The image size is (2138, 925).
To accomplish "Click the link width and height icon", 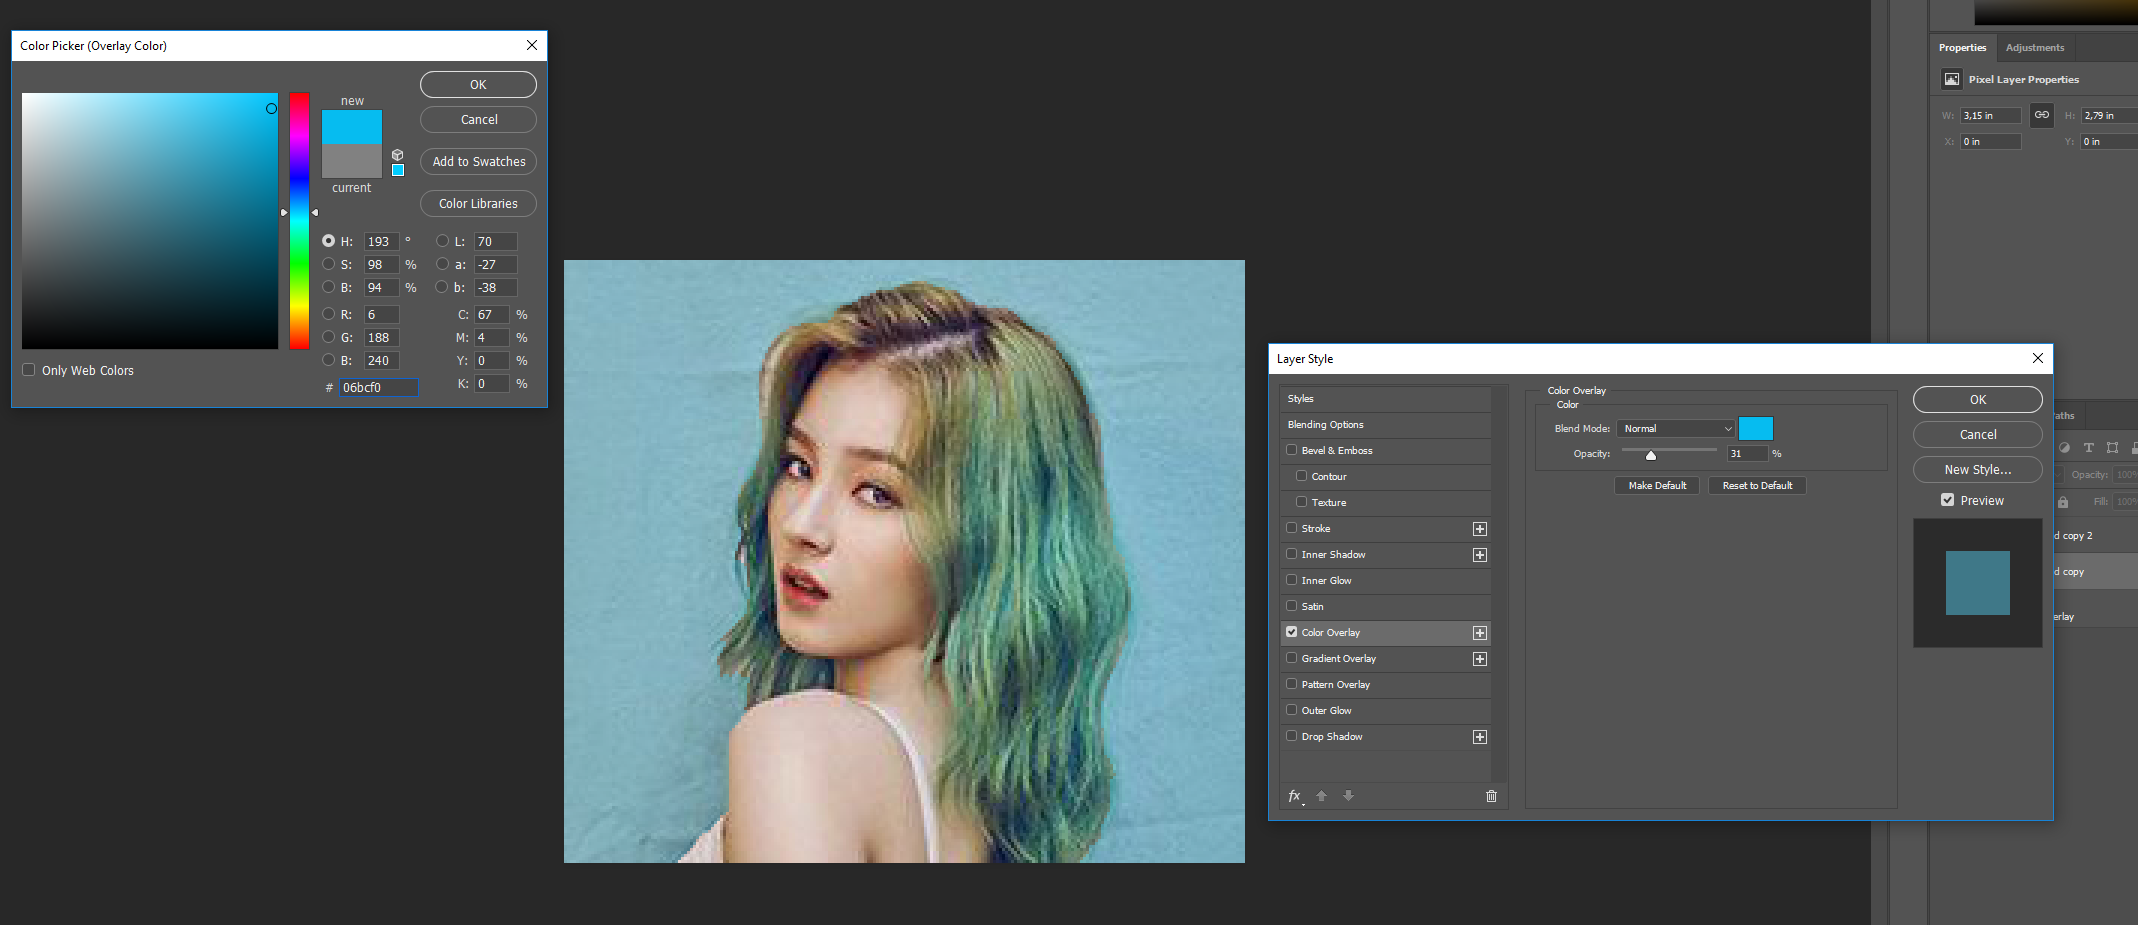I will (2041, 115).
